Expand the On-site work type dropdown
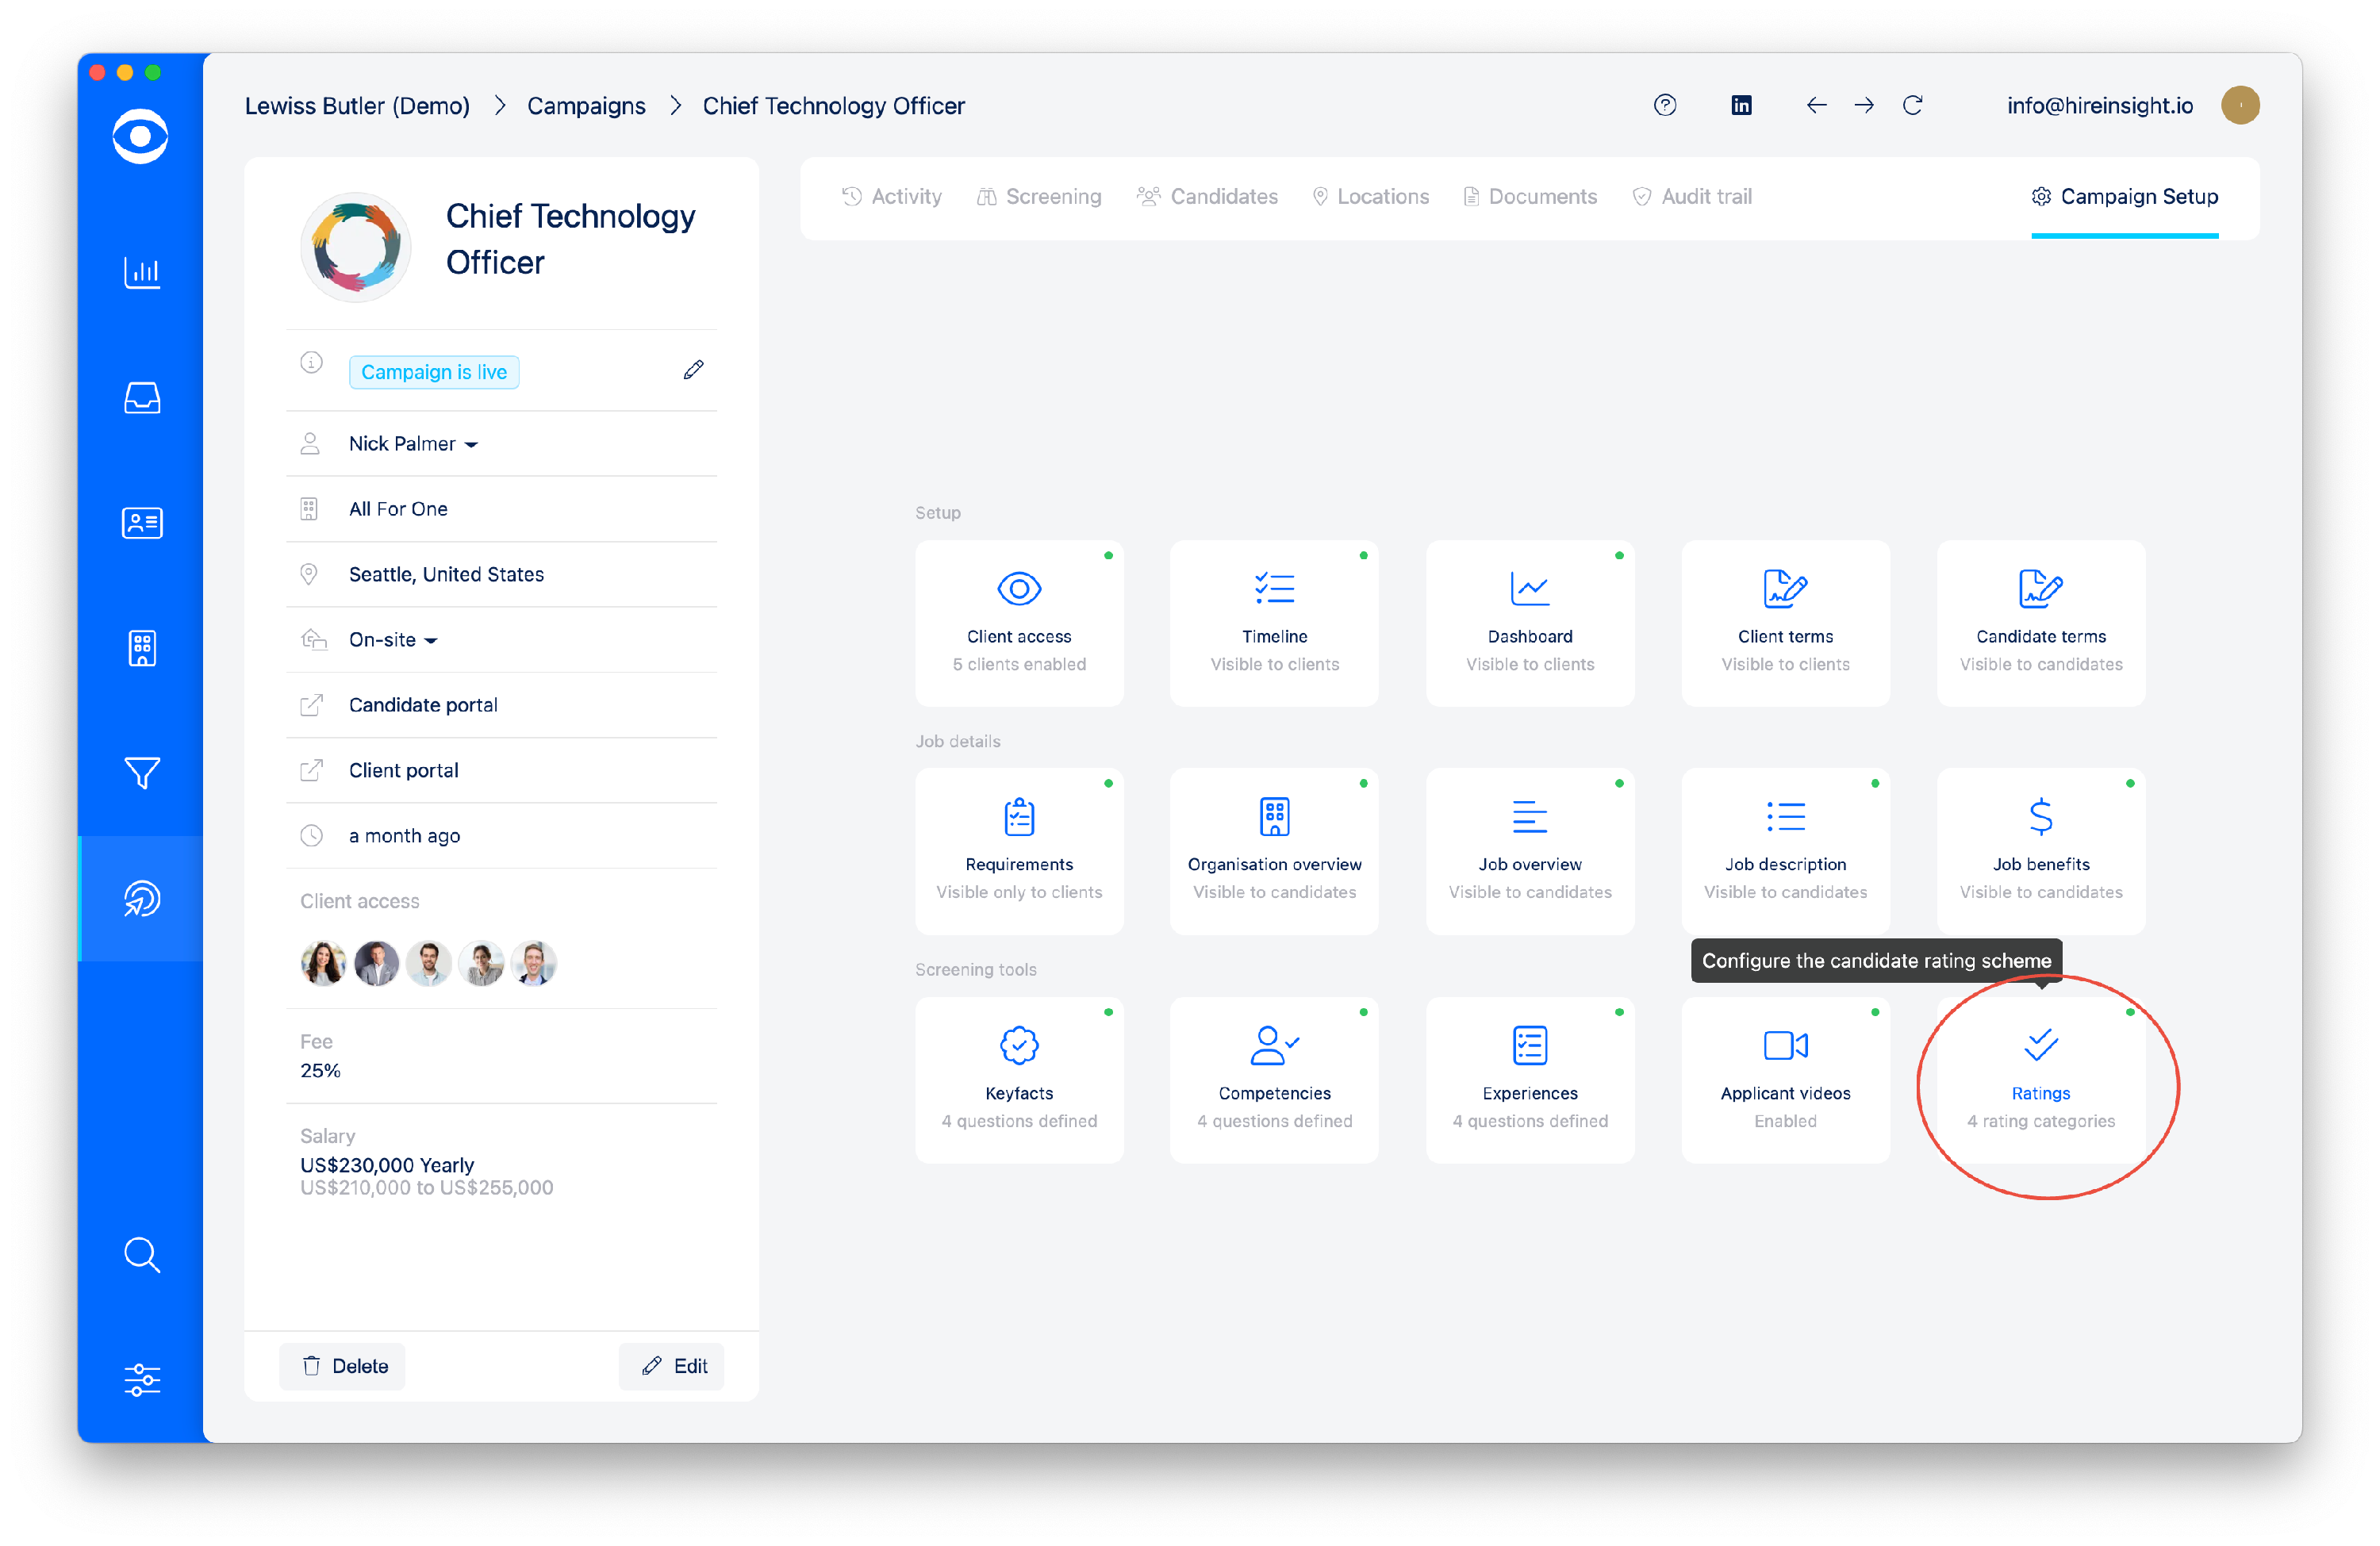This screenshot has width=2380, height=1546. pyautogui.click(x=393, y=639)
